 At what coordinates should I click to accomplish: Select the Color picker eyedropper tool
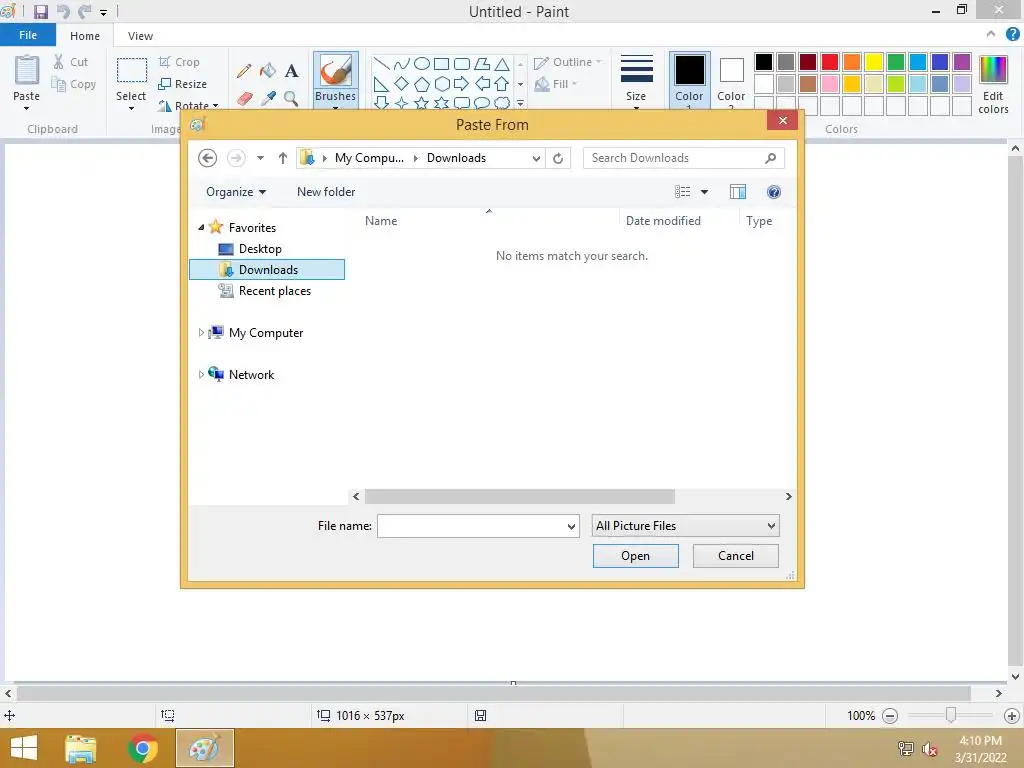(268, 99)
